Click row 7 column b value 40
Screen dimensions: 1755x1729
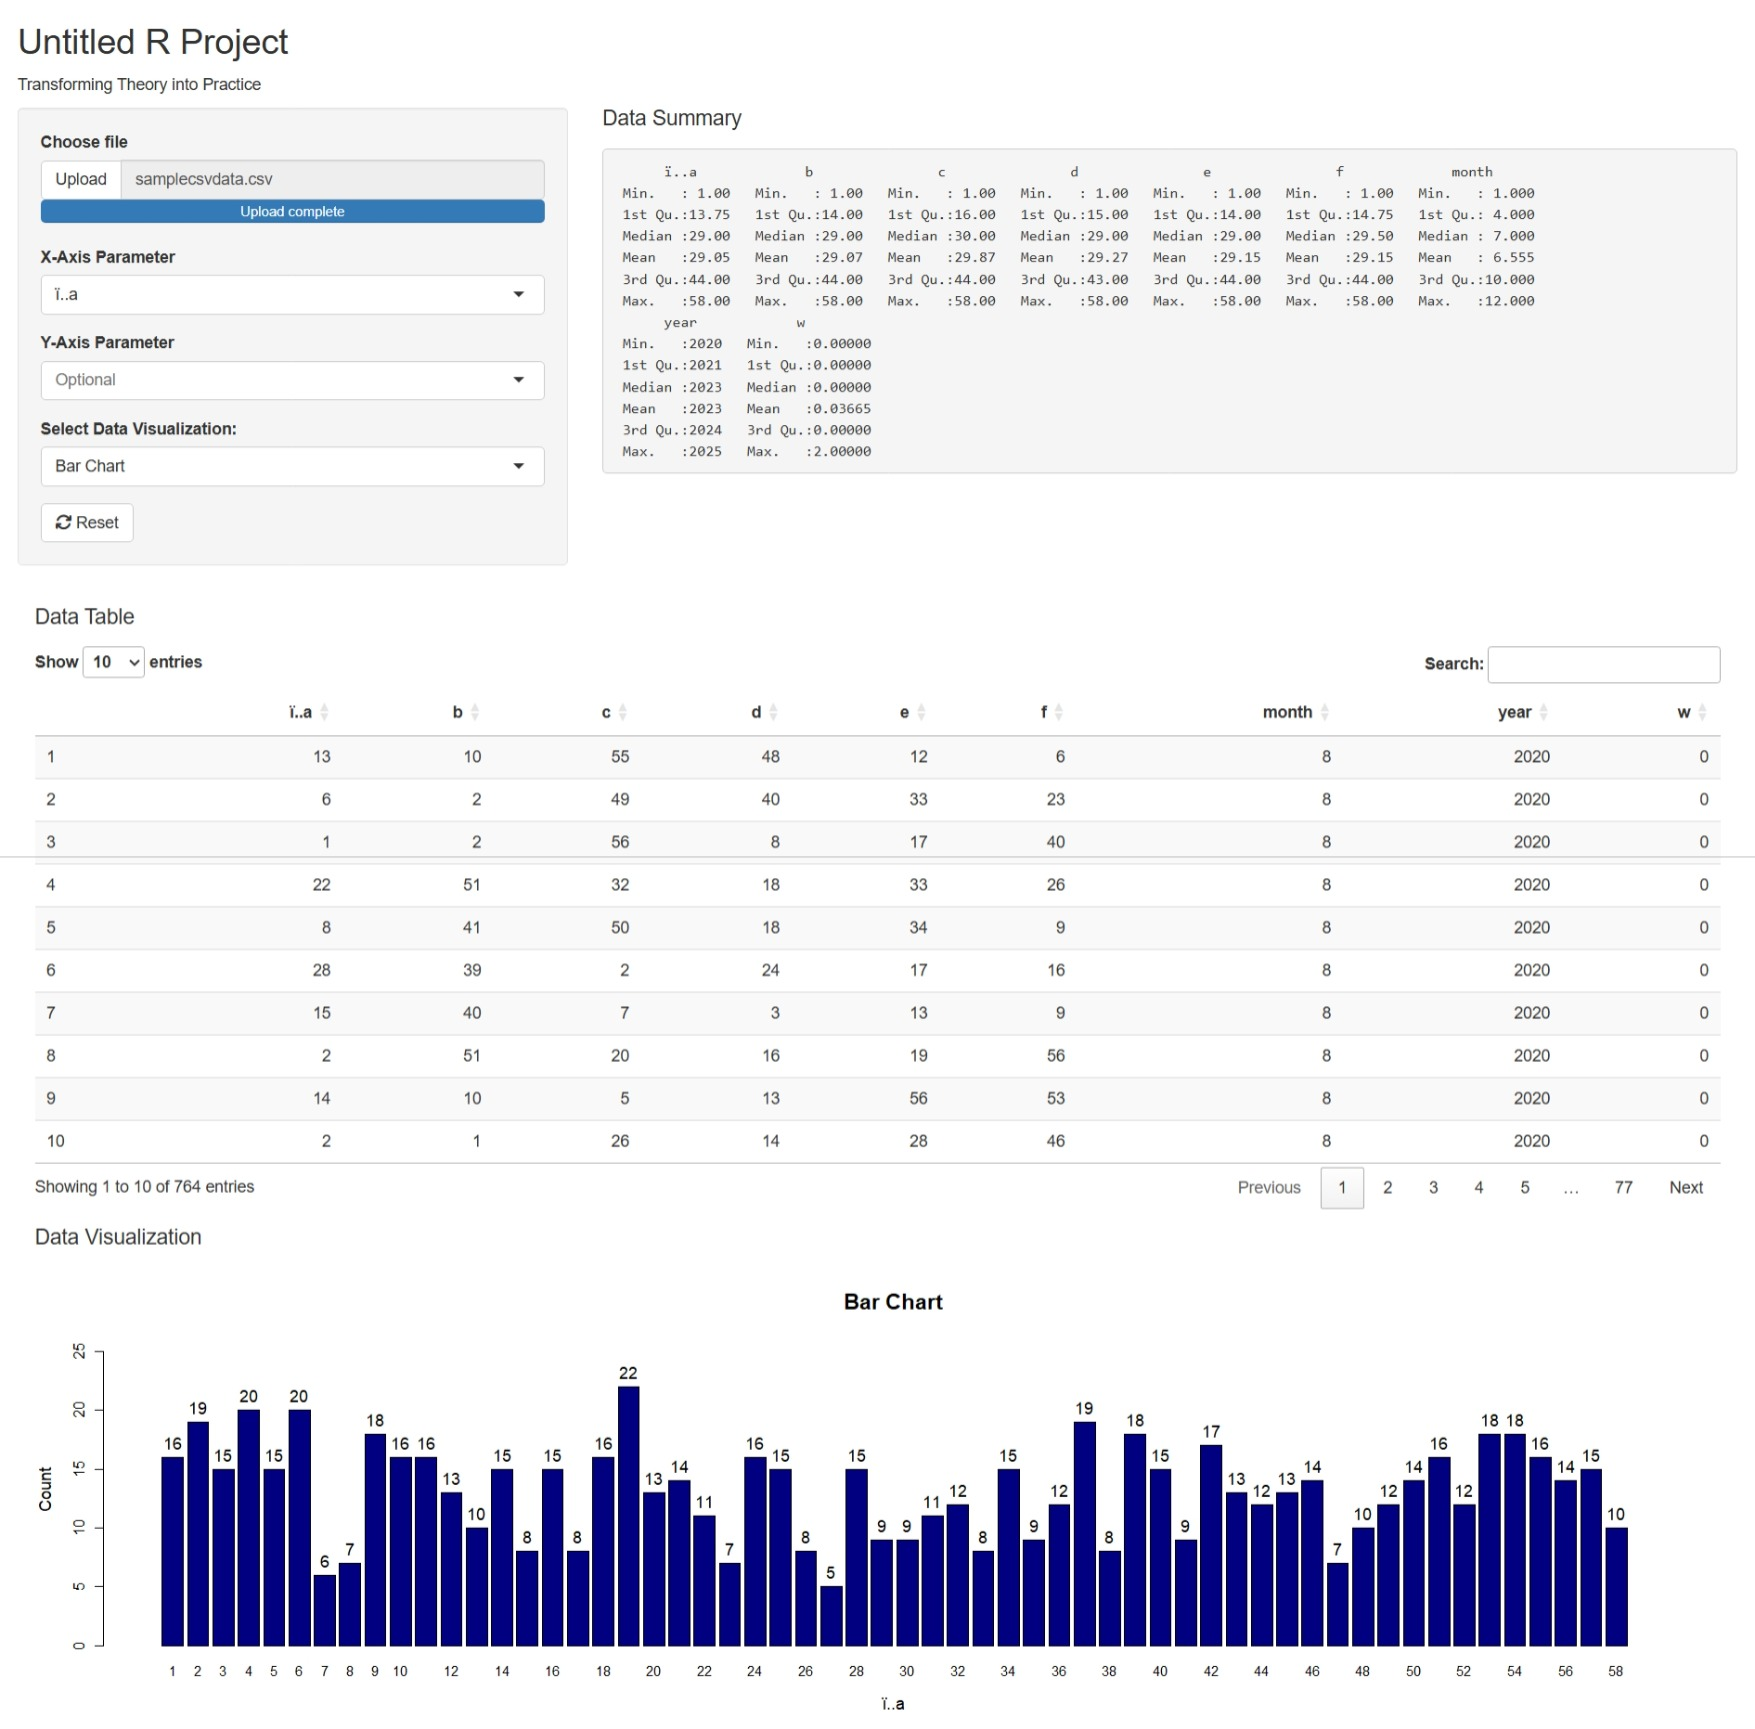pyautogui.click(x=472, y=1013)
